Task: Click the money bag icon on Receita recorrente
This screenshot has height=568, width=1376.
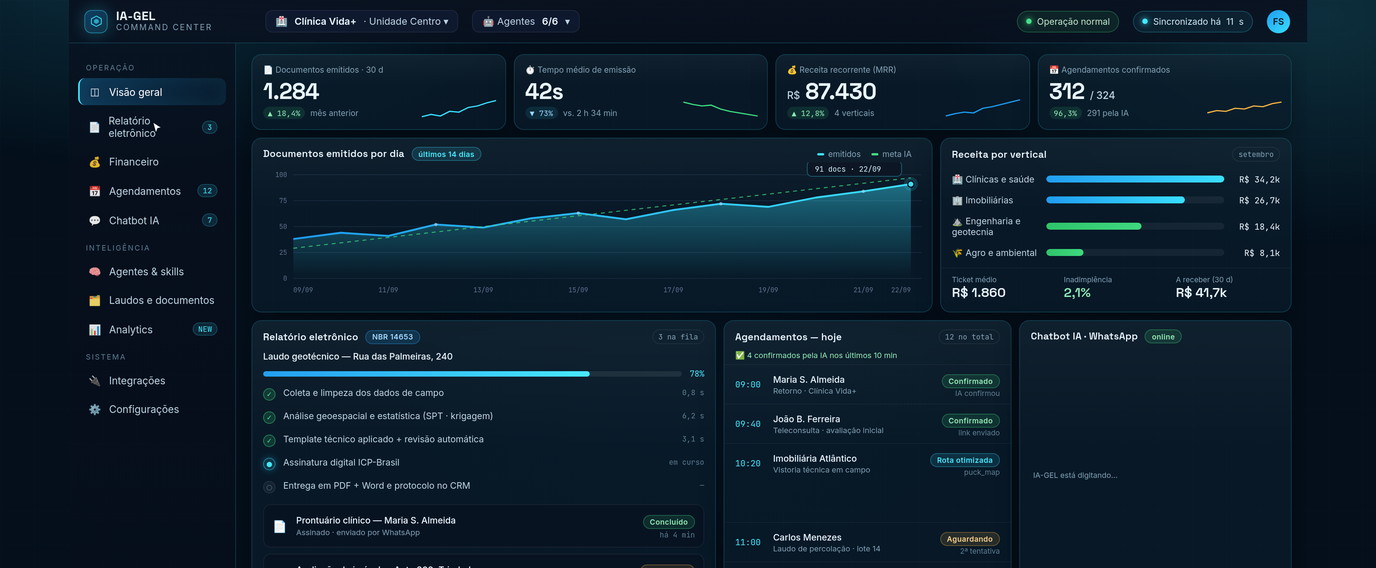Action: tap(792, 70)
